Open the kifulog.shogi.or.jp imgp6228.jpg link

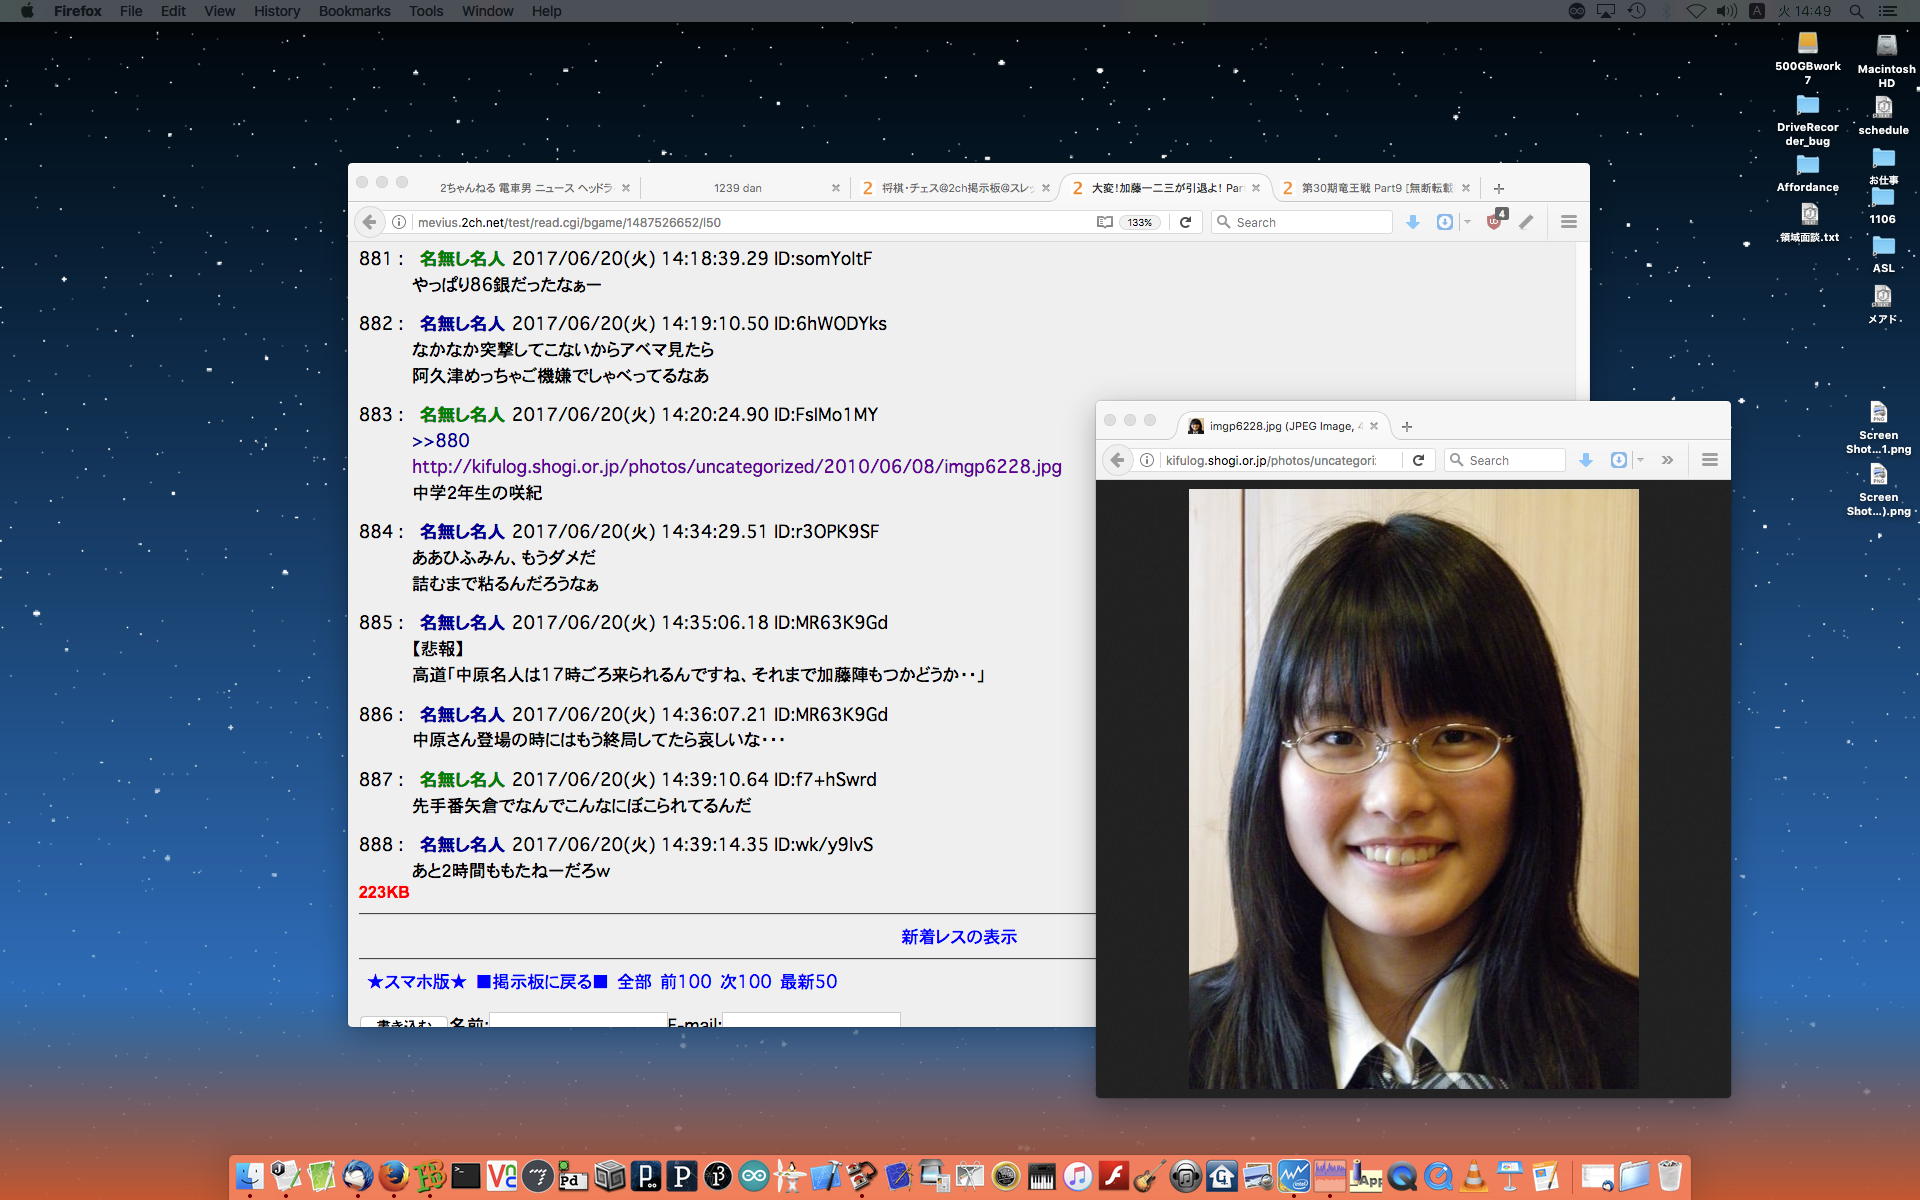pyautogui.click(x=736, y=467)
